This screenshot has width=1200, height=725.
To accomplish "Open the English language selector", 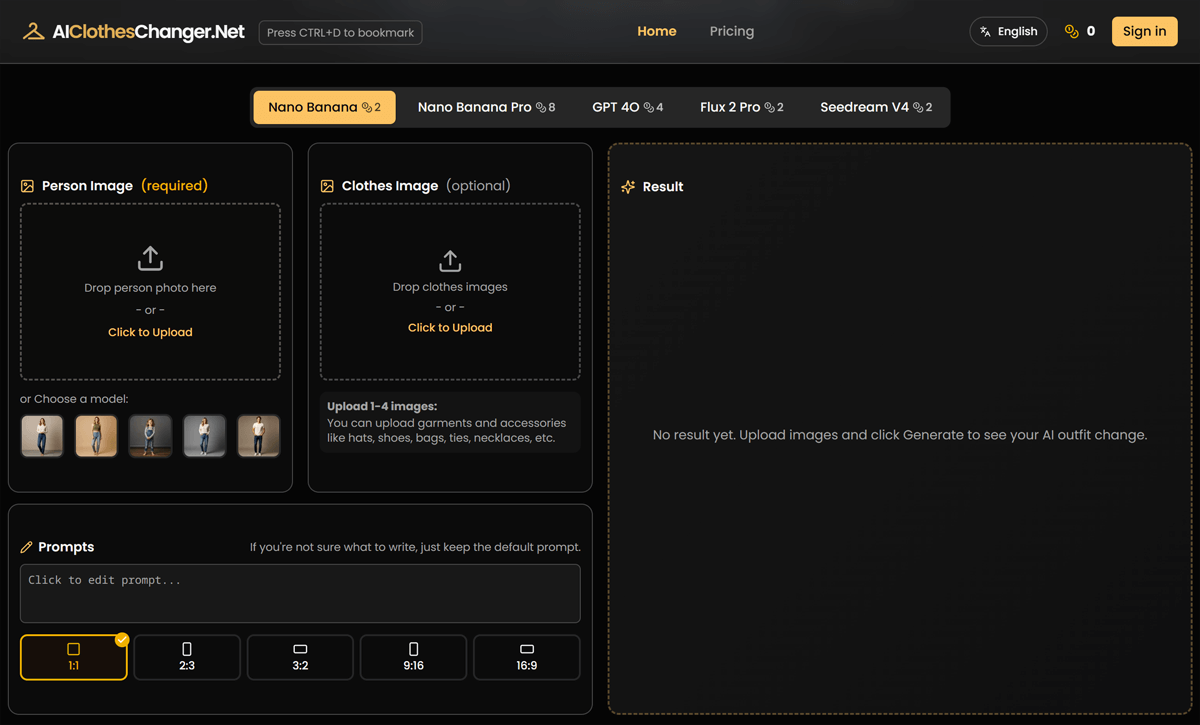I will coord(1008,31).
